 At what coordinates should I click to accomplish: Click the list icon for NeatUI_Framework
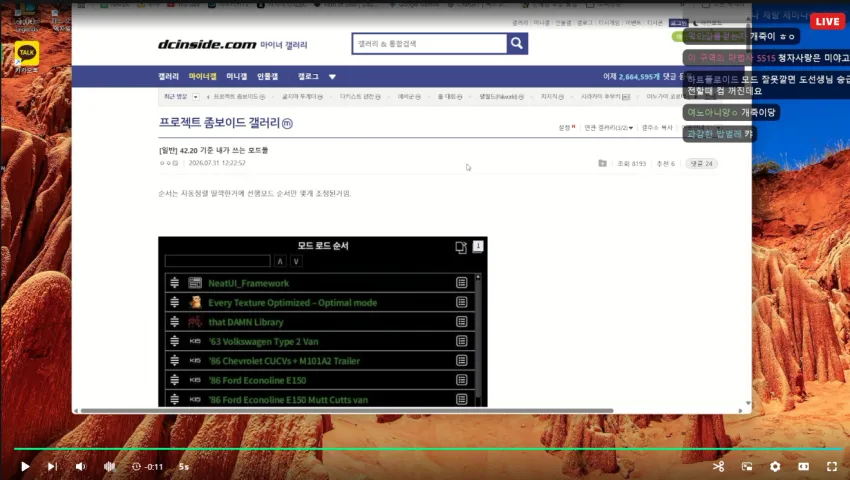pyautogui.click(x=461, y=283)
